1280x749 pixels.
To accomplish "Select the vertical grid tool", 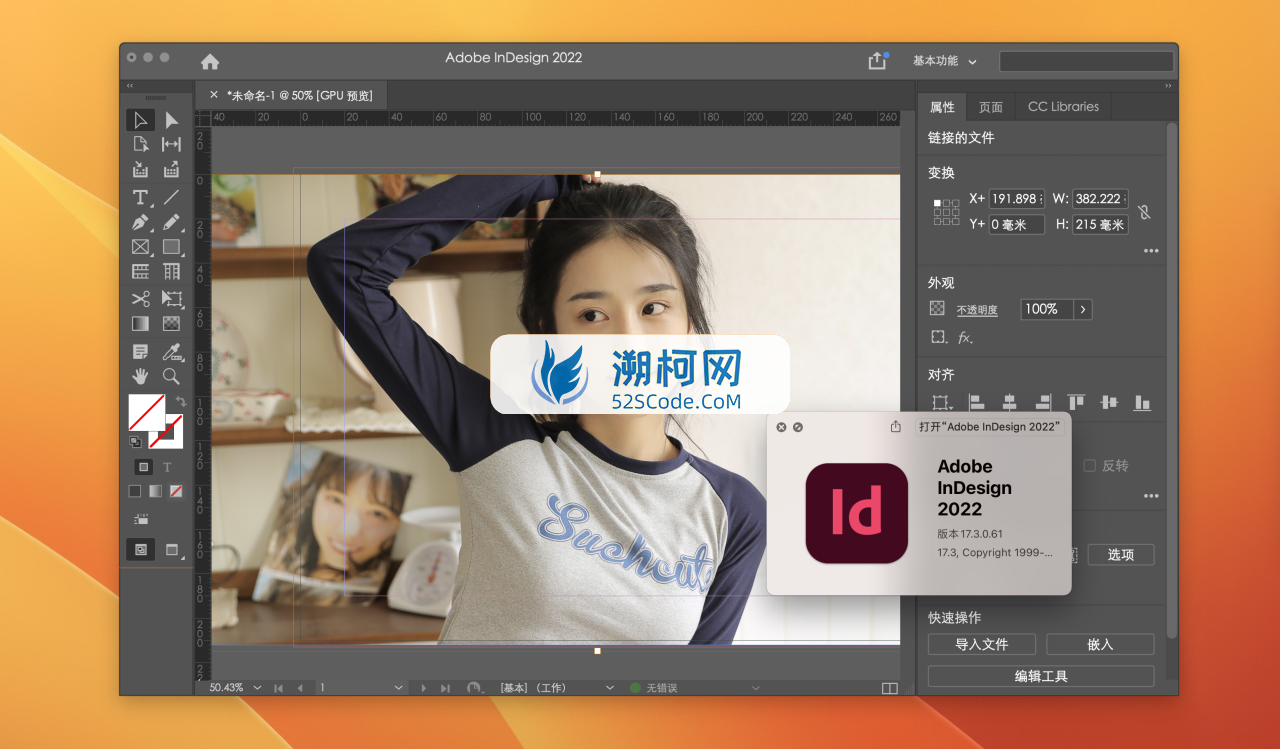I will pyautogui.click(x=171, y=271).
